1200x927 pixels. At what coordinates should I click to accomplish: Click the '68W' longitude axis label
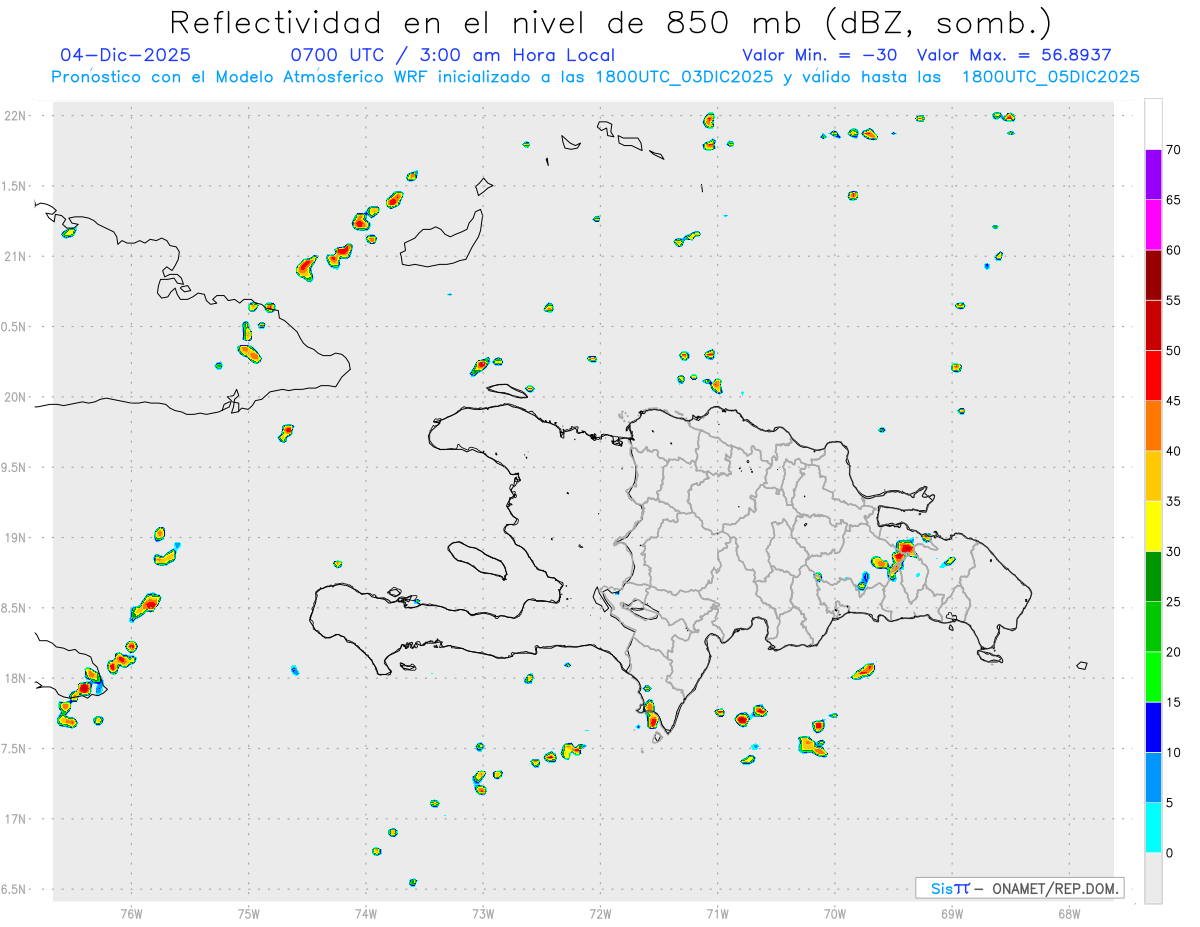[1069, 913]
